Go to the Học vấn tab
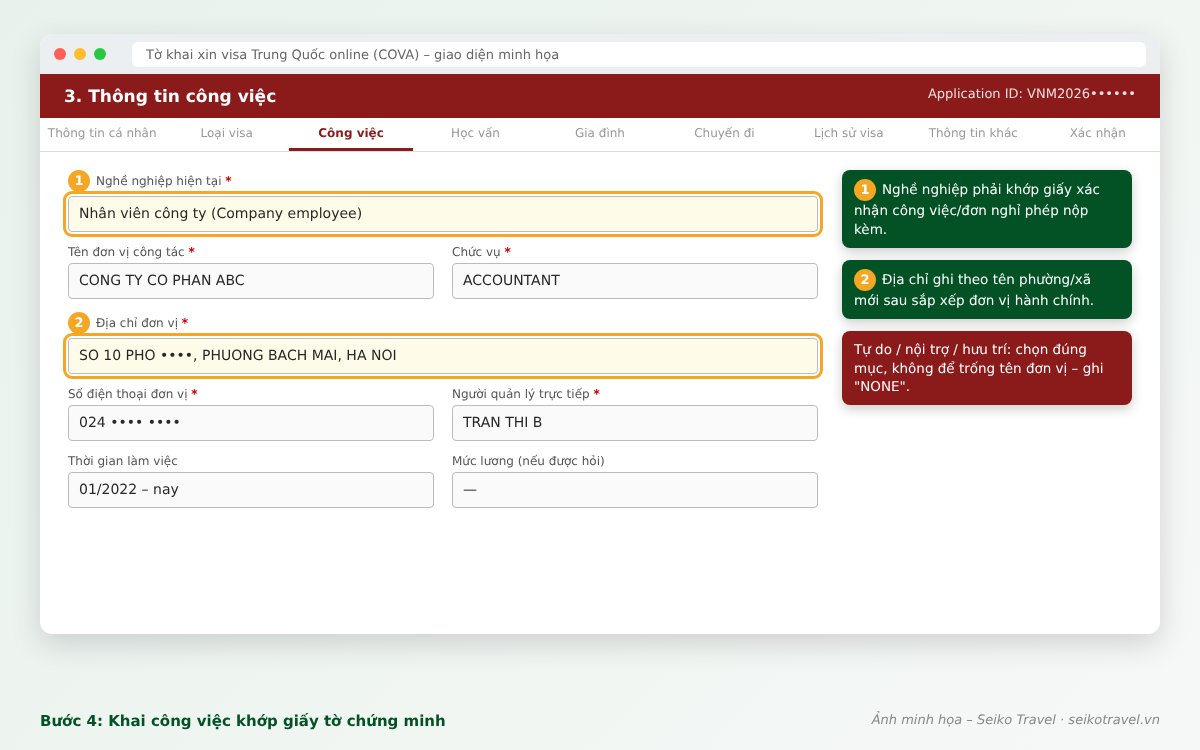The image size is (1200, 750). click(x=475, y=133)
